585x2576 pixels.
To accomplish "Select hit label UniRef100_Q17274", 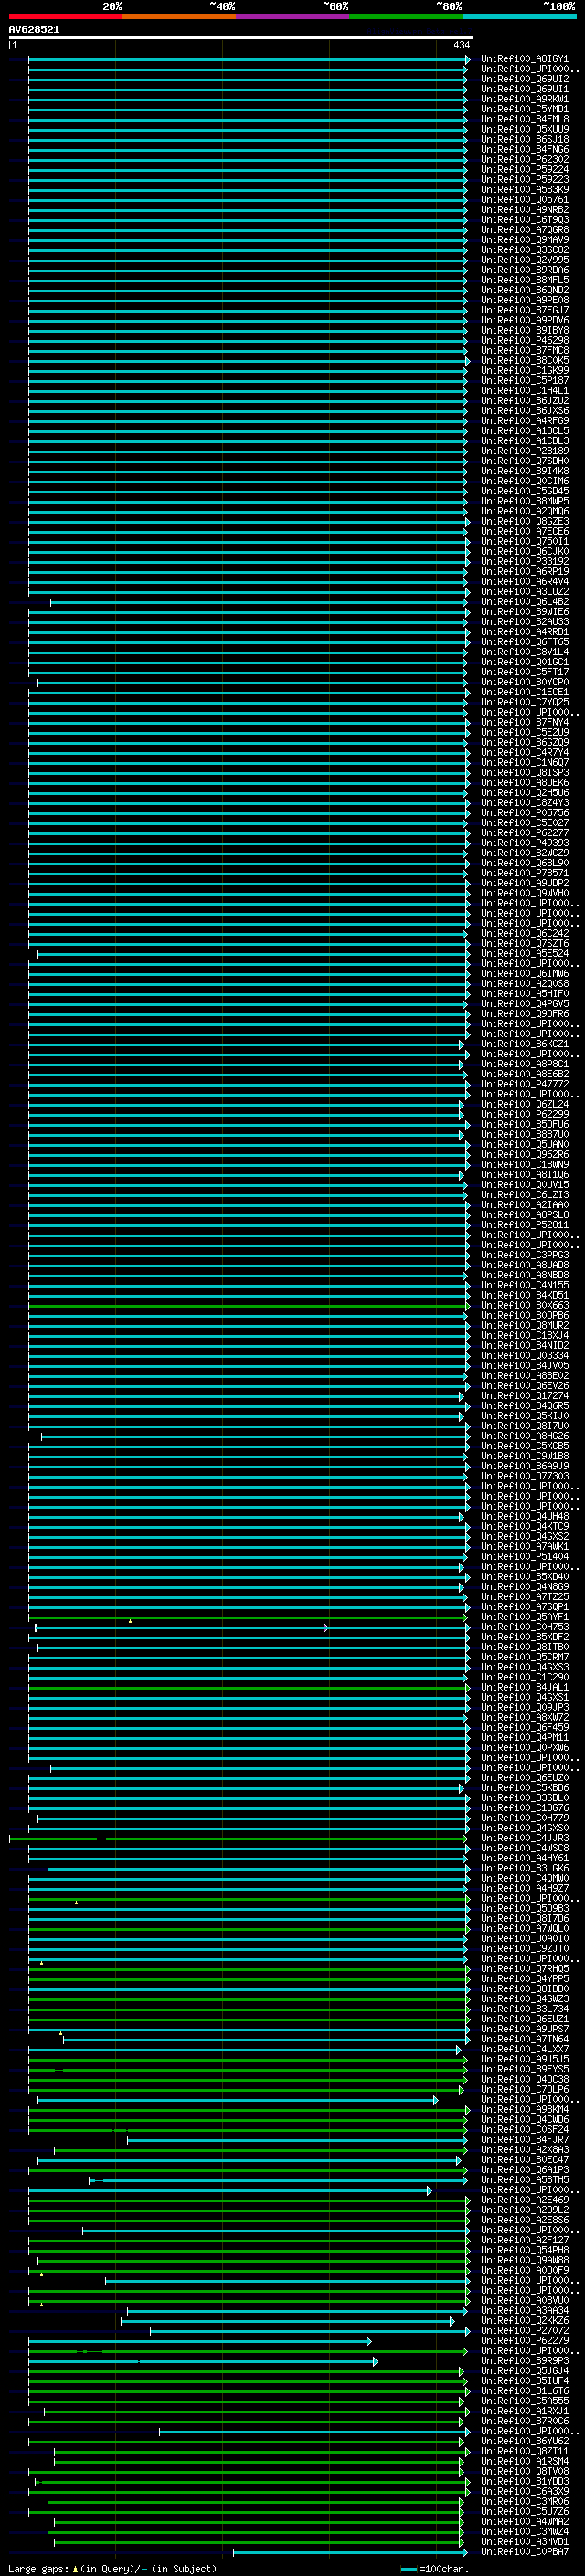I will [x=524, y=1395].
